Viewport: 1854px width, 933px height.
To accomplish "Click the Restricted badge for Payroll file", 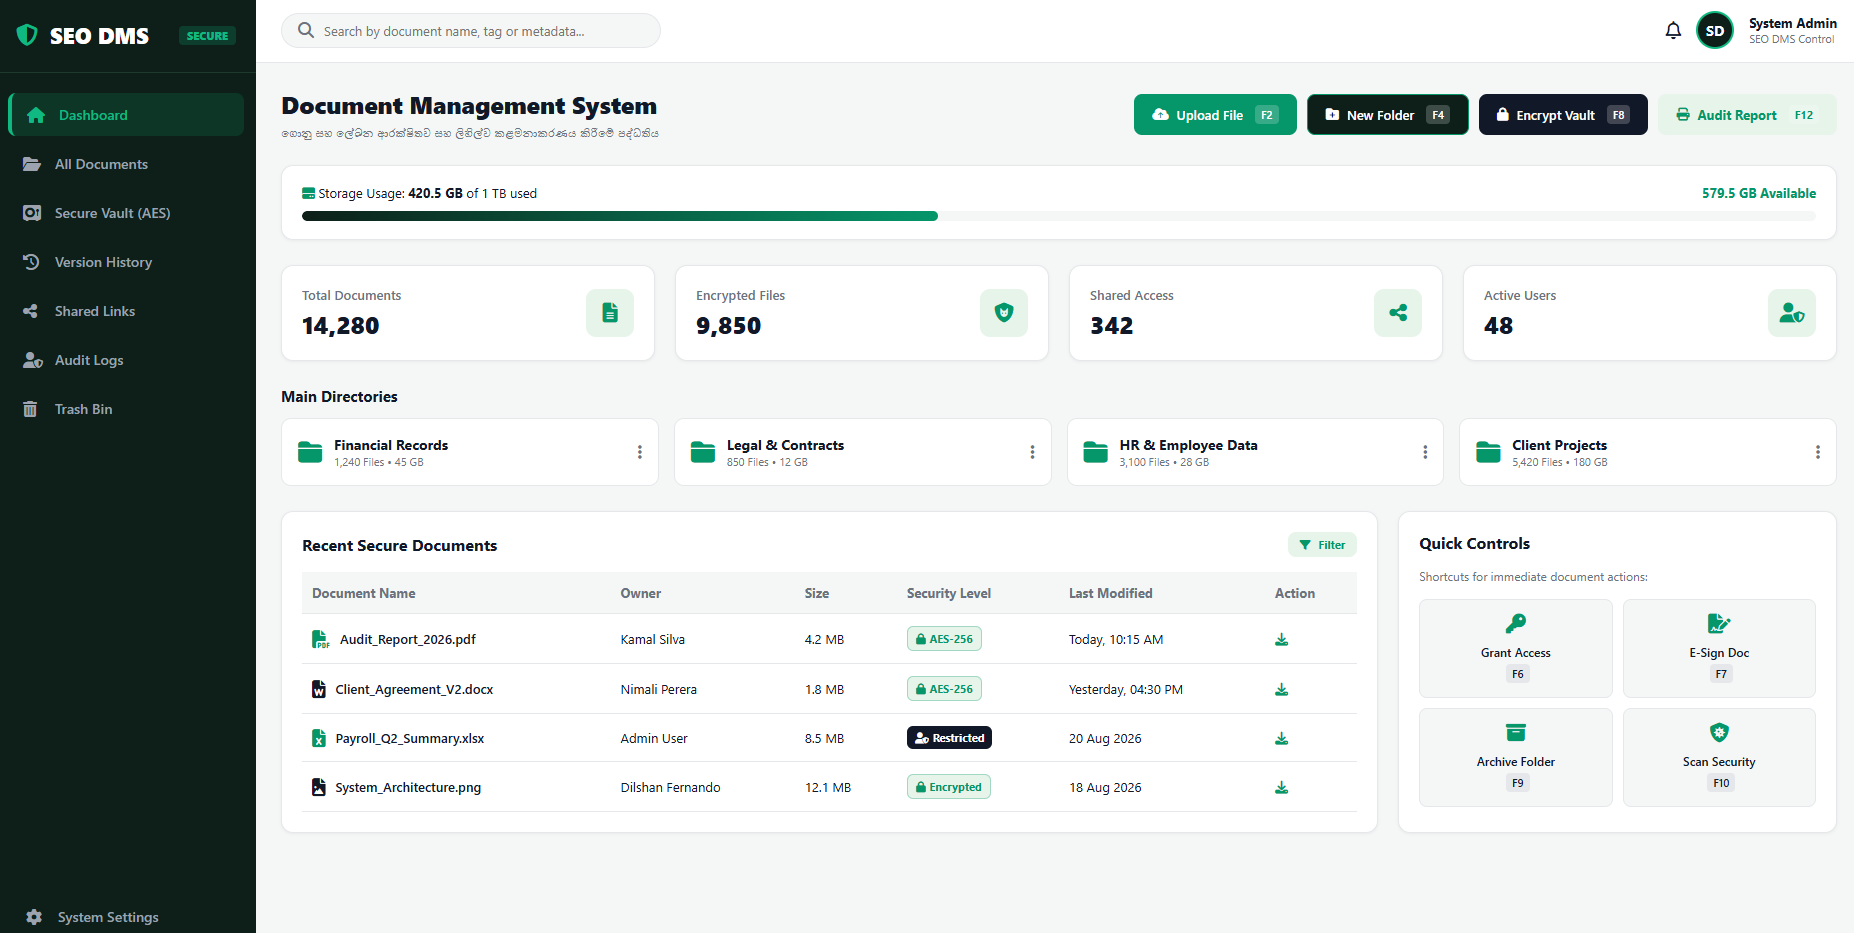I will click(x=949, y=738).
